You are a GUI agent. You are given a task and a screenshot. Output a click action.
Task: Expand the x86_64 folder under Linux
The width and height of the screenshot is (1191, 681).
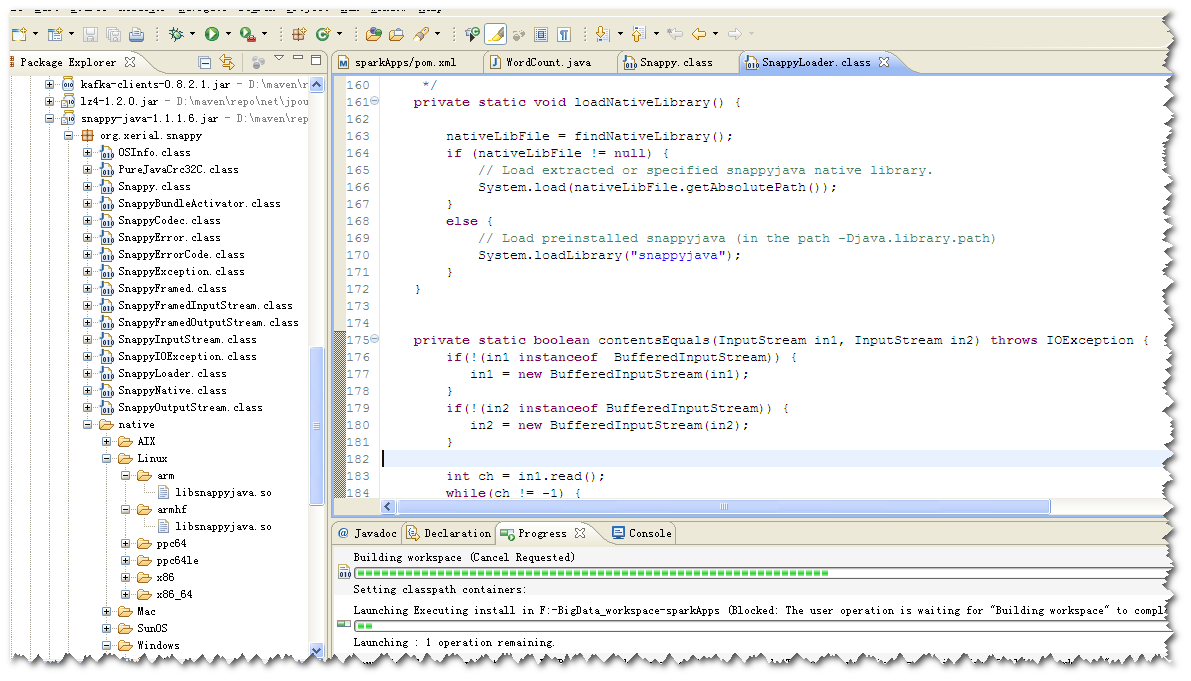[126, 595]
